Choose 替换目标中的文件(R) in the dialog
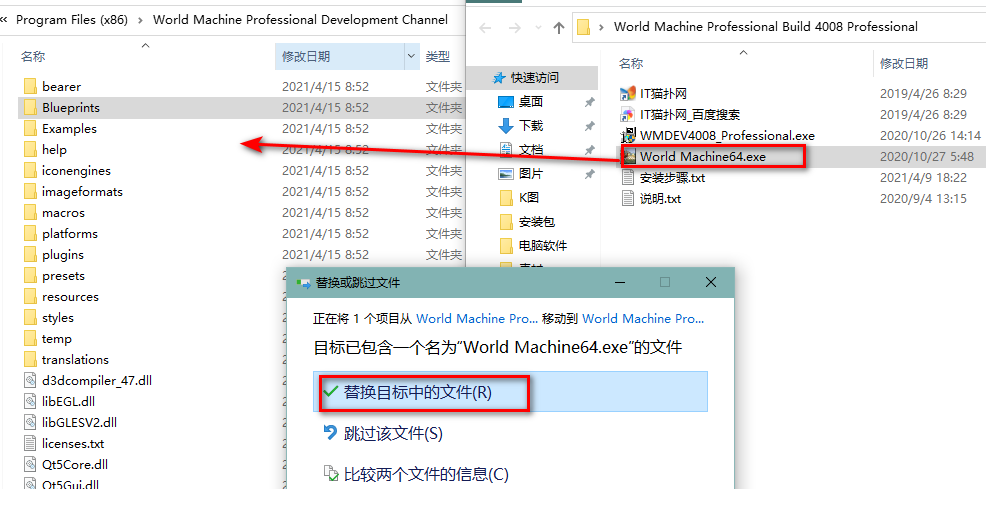 point(511,392)
